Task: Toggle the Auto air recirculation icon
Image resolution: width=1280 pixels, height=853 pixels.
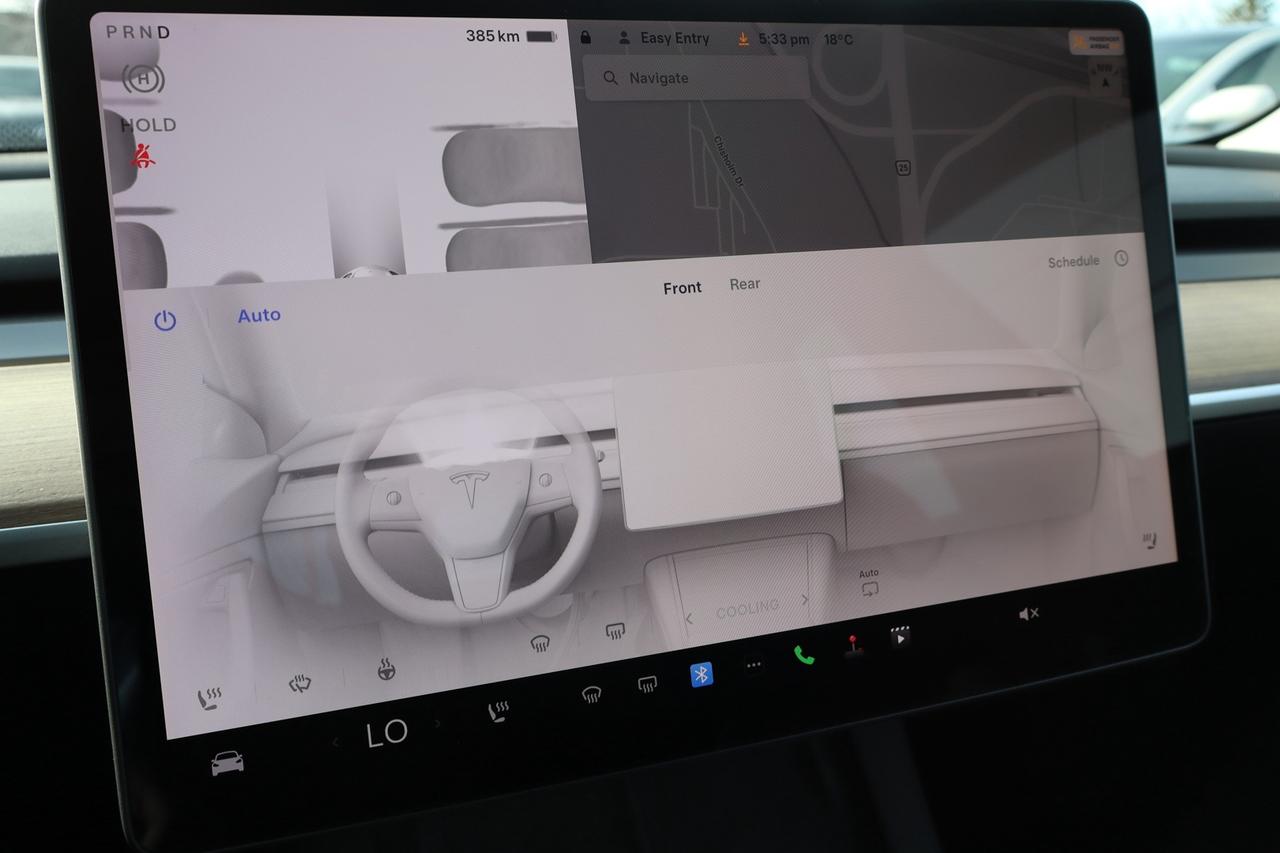Action: [869, 584]
